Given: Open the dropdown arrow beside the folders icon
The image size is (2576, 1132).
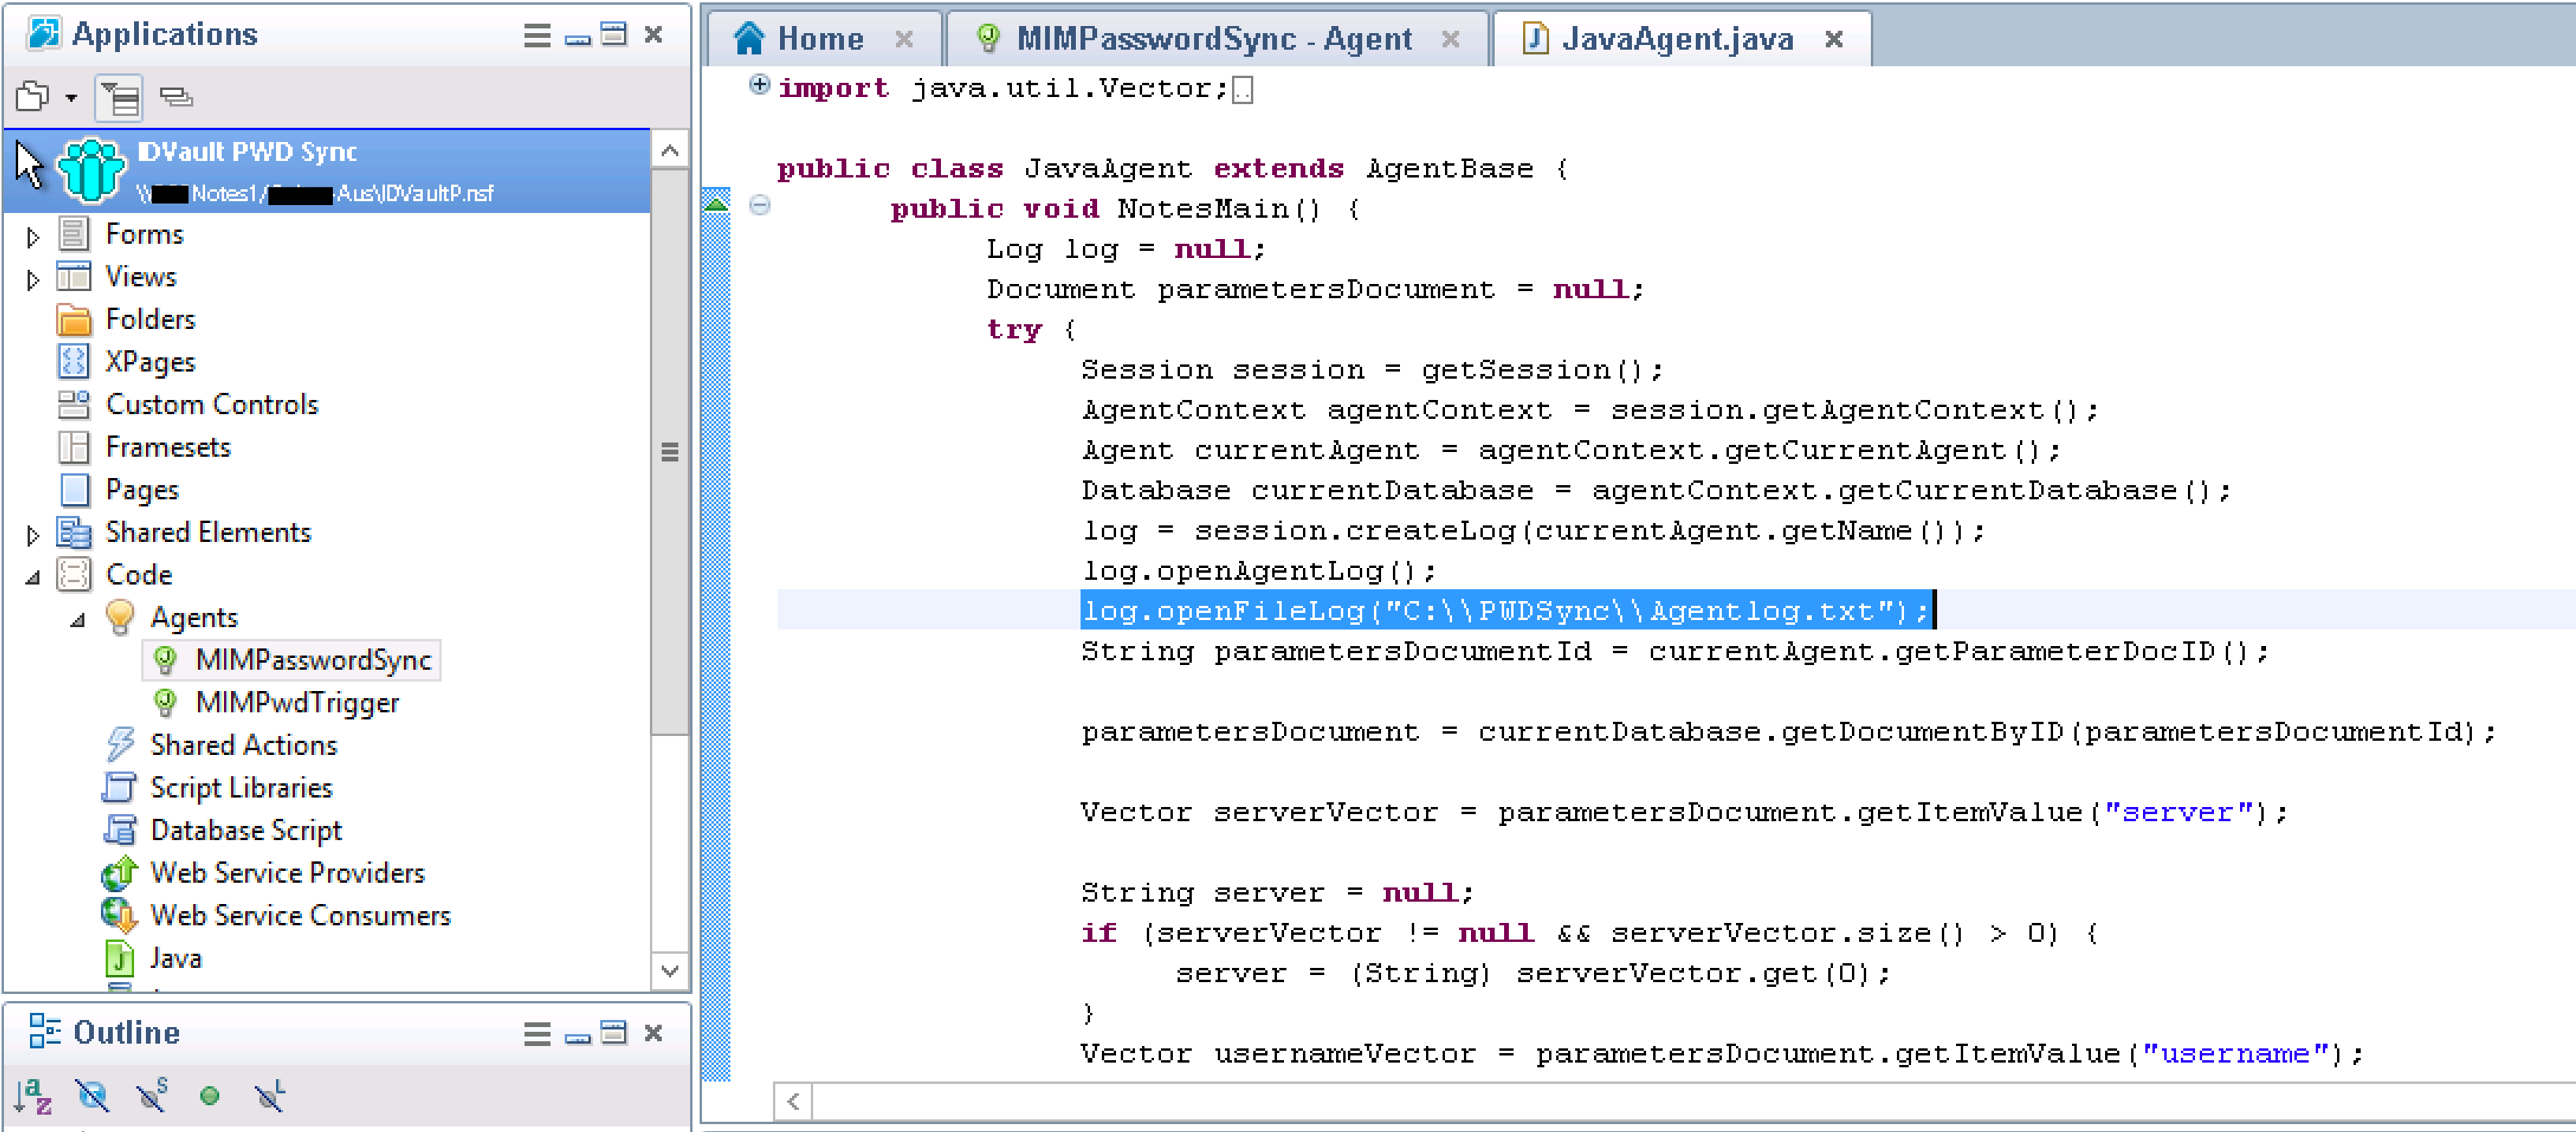Looking at the screenshot, I should click(71, 98).
